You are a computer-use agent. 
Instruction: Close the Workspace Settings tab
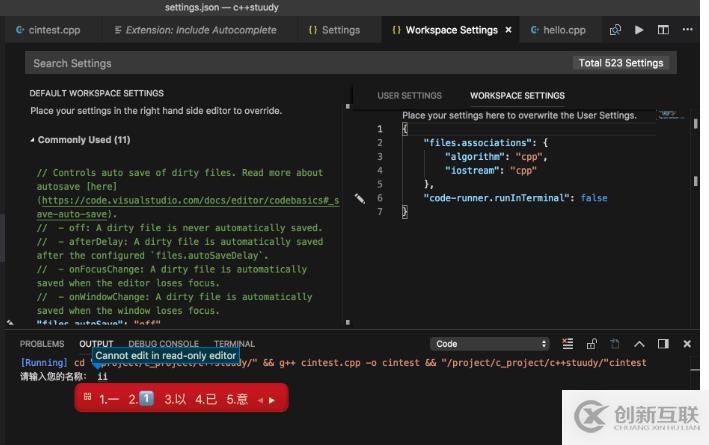click(x=508, y=30)
